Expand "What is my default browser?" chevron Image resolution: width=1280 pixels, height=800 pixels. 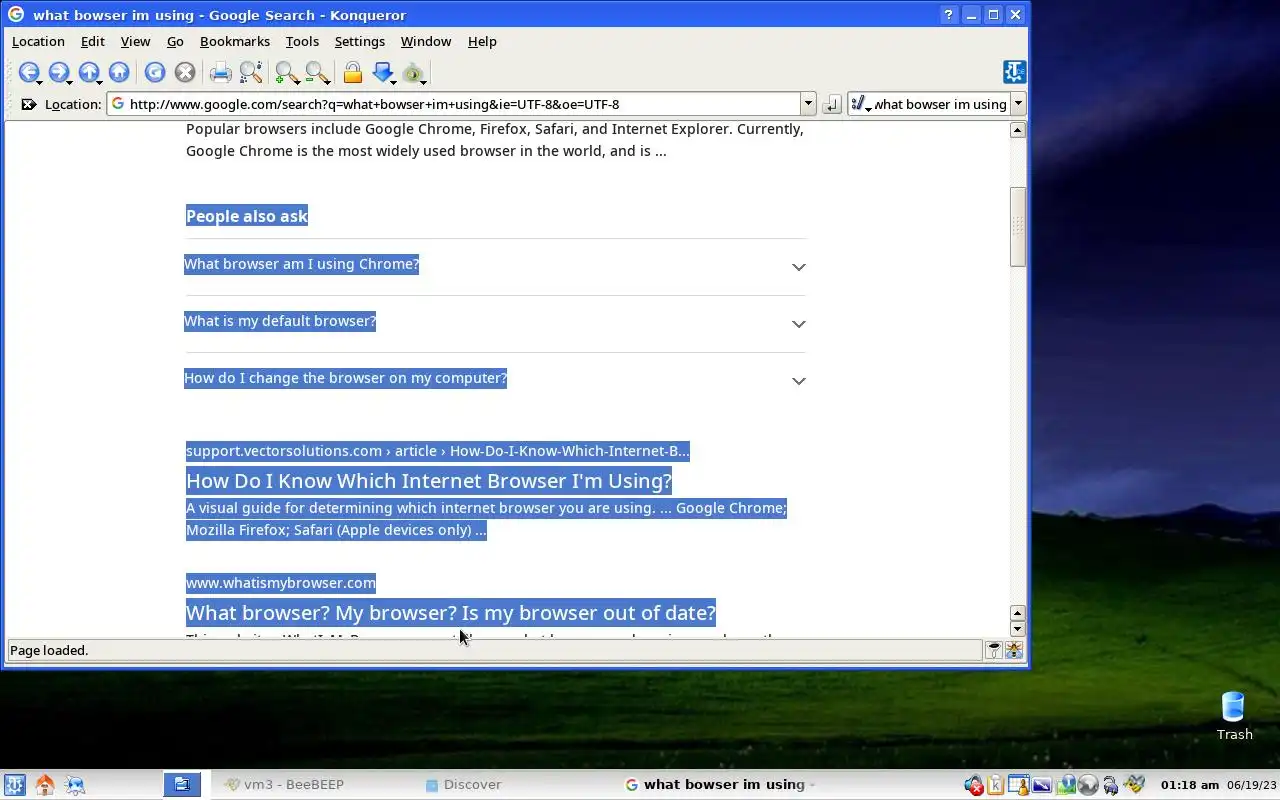pos(798,324)
